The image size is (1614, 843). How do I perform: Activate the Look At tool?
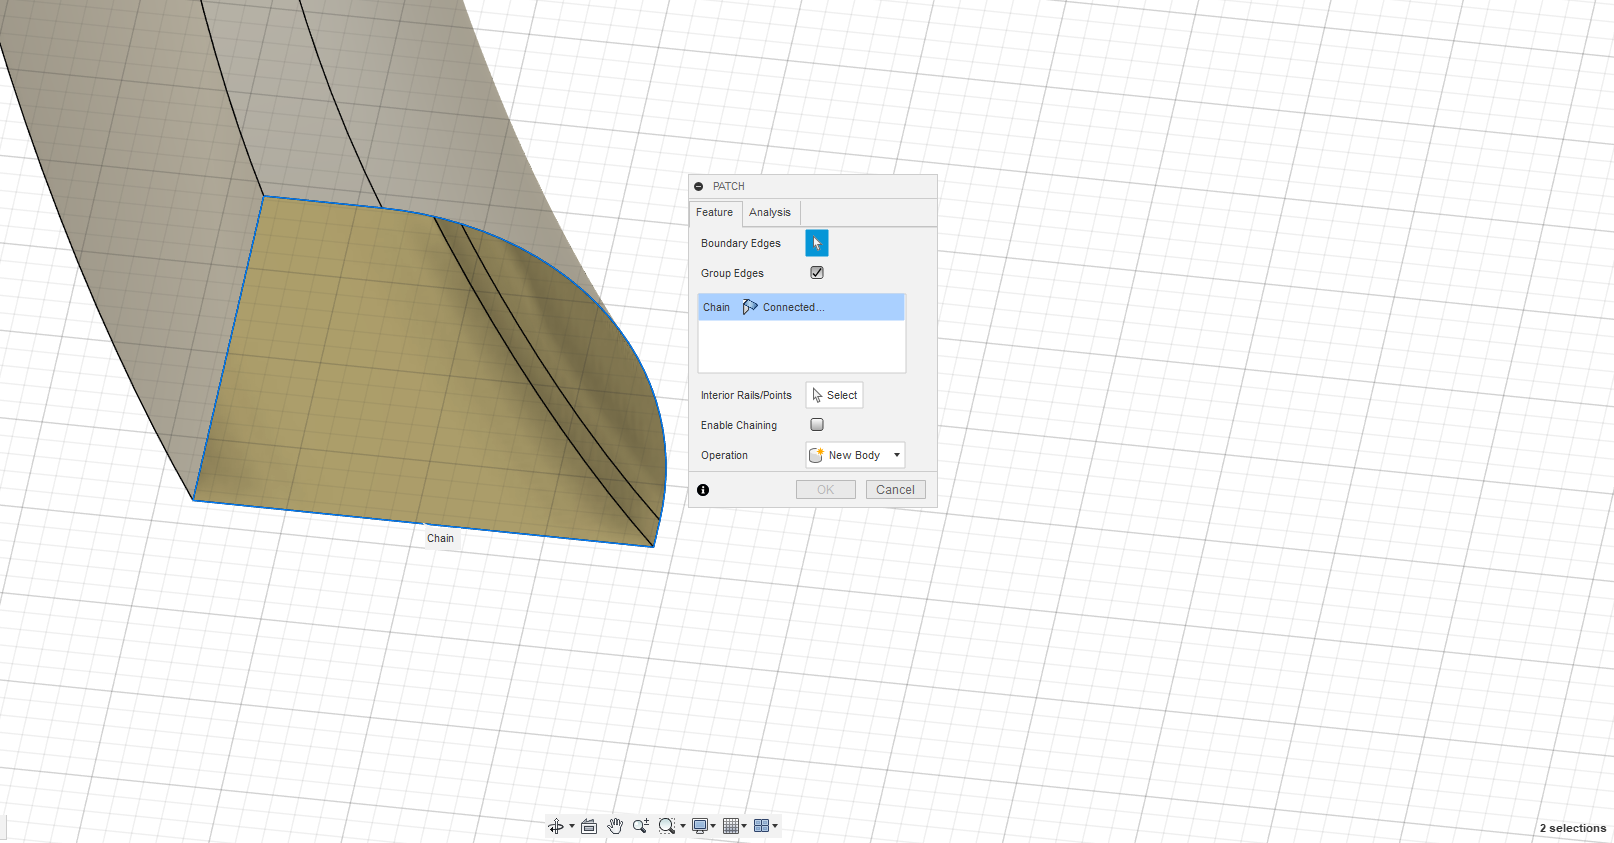[x=589, y=826]
